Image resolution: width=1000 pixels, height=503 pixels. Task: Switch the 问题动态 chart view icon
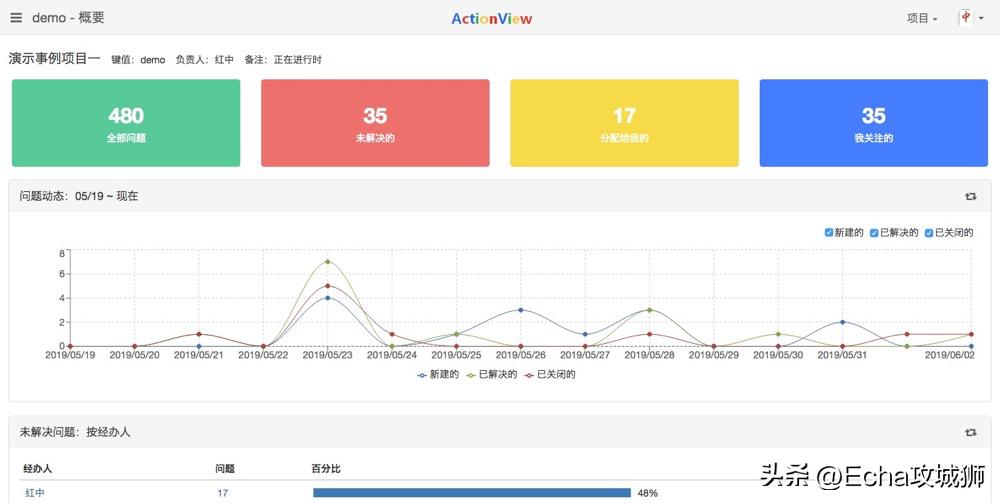click(x=971, y=196)
